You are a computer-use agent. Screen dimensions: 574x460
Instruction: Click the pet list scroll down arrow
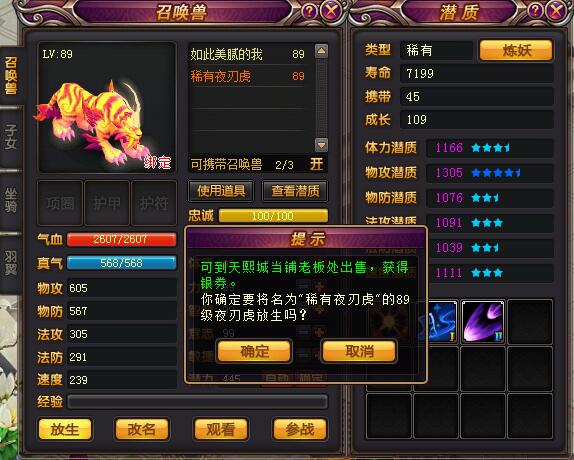[321, 145]
